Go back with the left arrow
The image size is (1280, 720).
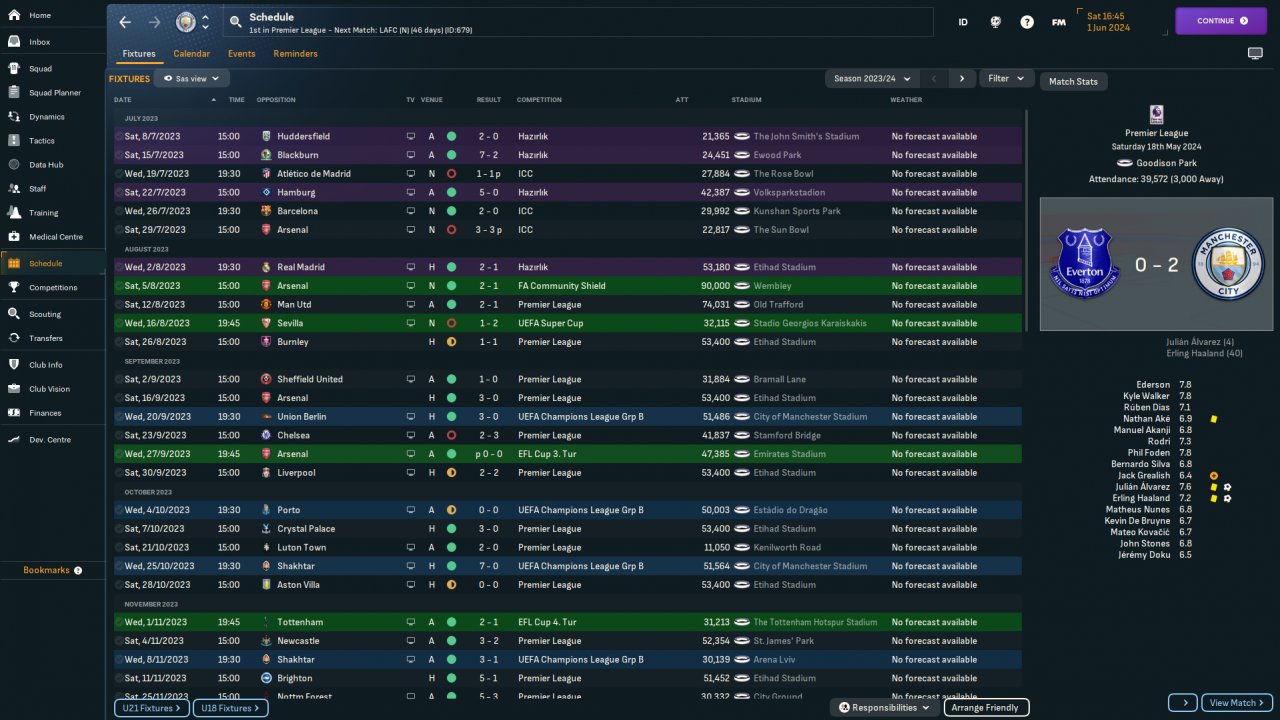pos(125,22)
